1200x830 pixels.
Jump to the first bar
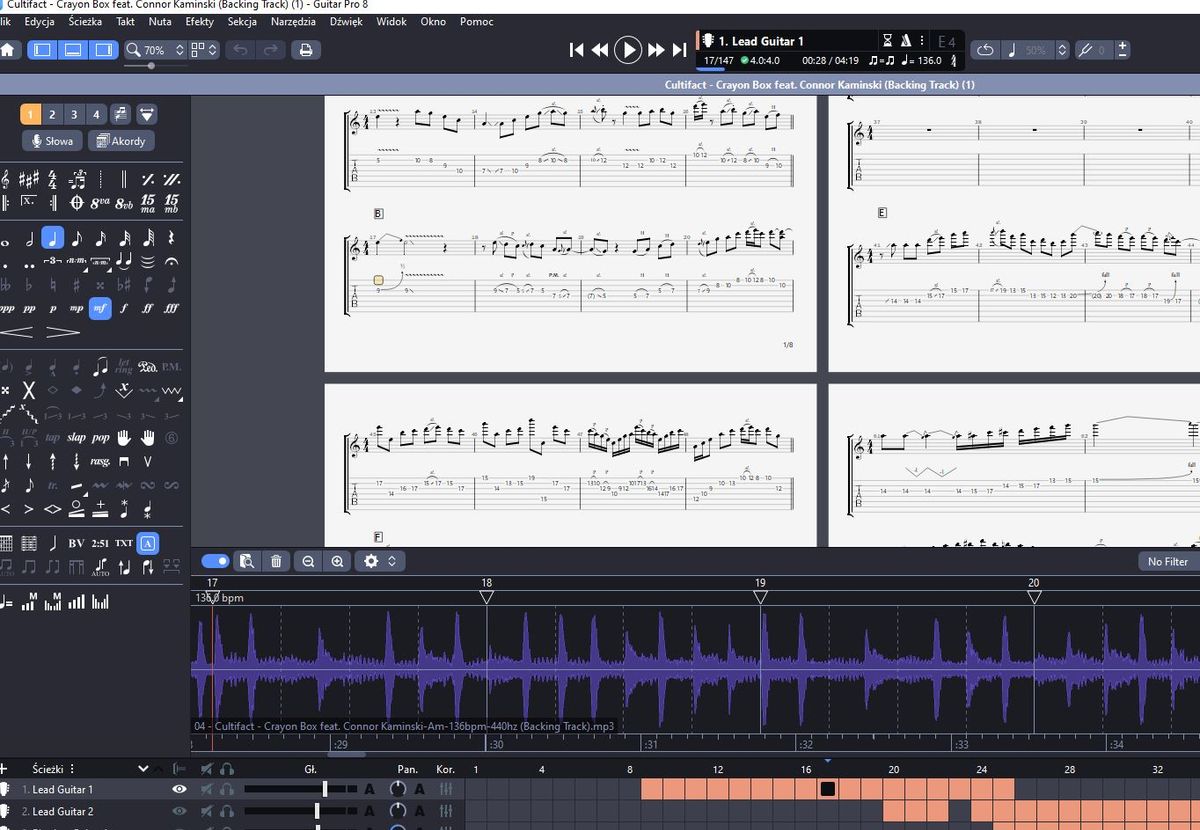click(576, 49)
